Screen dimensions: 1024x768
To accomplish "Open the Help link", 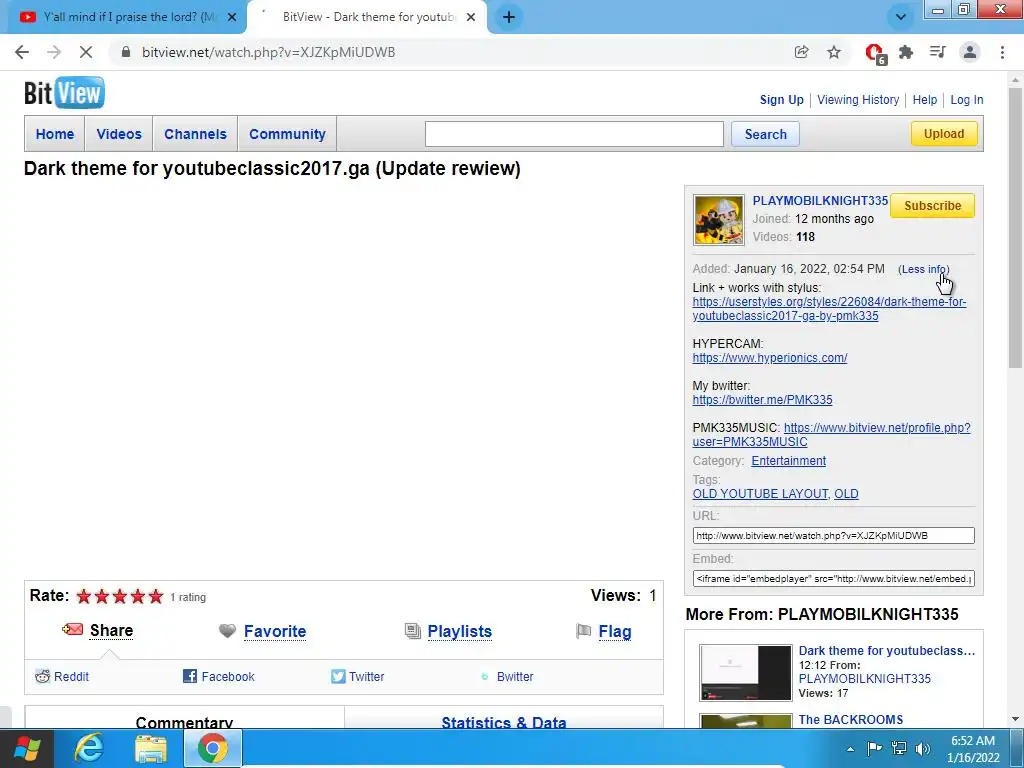I will [x=925, y=100].
